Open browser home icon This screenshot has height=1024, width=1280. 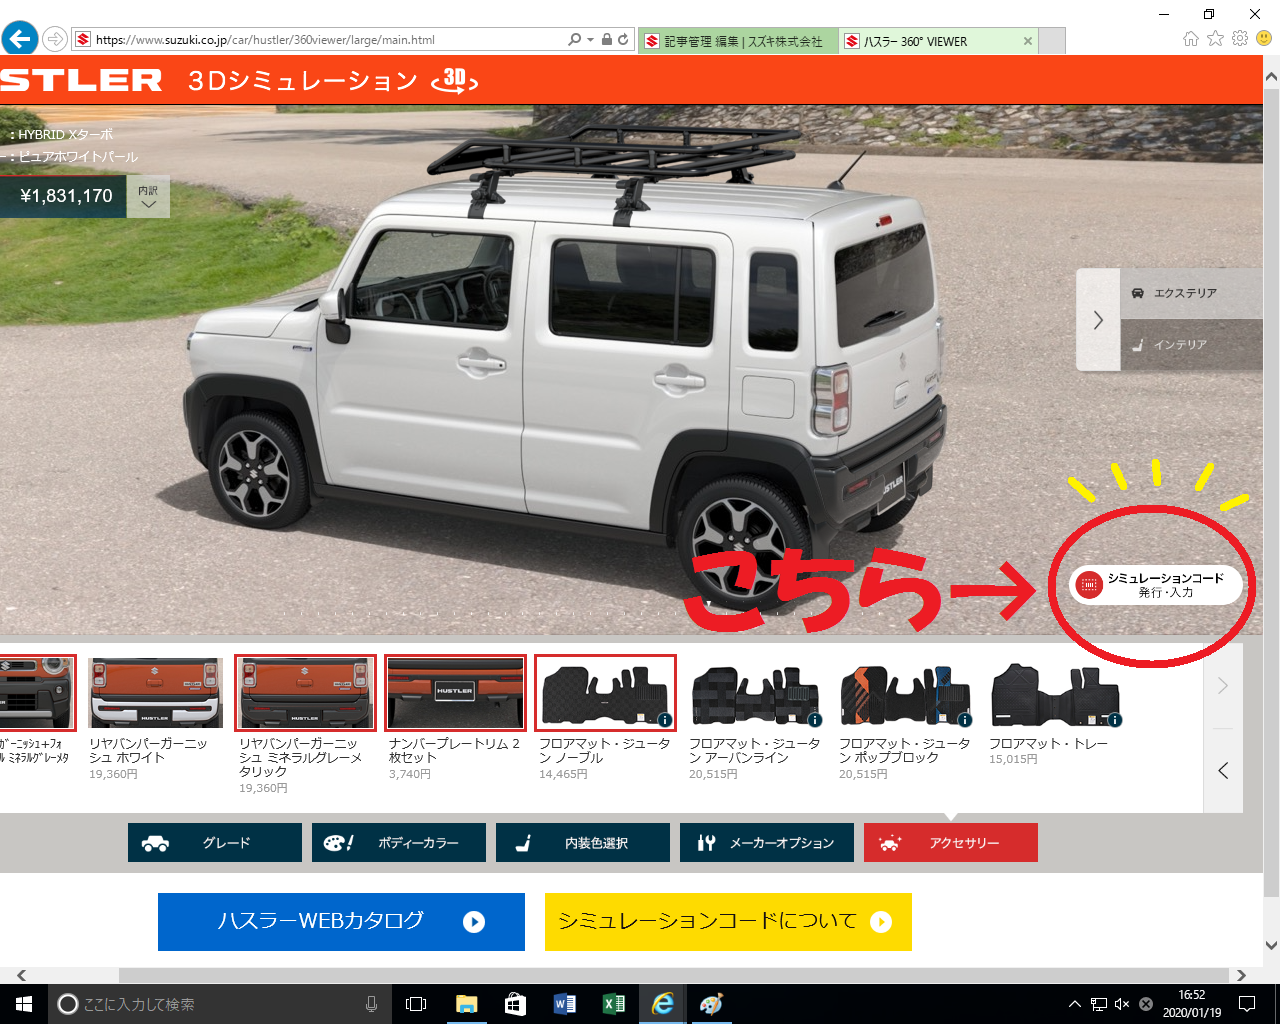coord(1190,38)
